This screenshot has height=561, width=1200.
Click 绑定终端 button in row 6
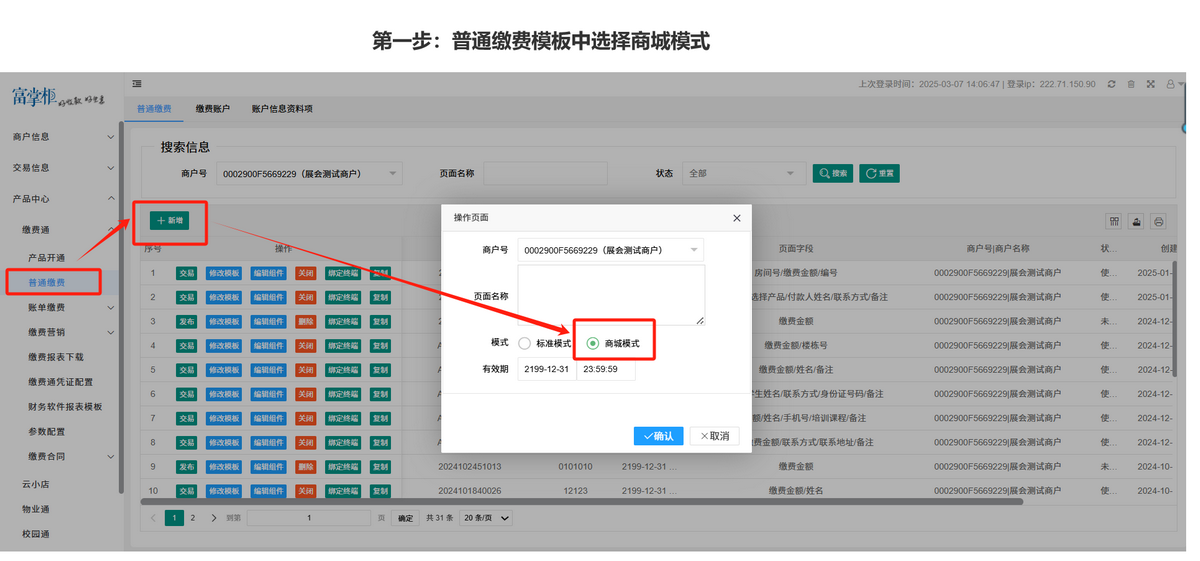pyautogui.click(x=343, y=394)
